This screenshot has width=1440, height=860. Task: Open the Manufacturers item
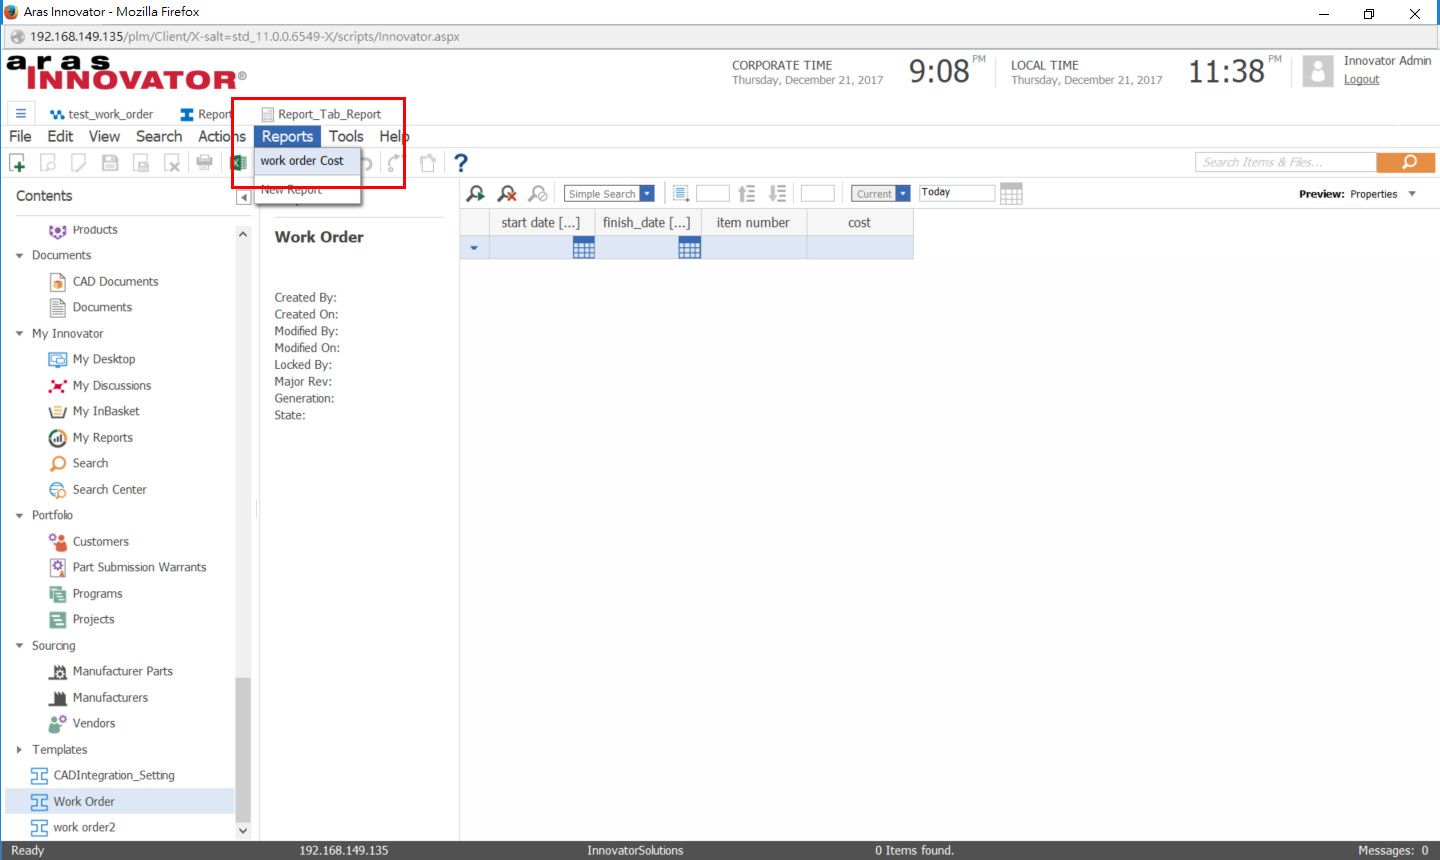click(x=110, y=698)
